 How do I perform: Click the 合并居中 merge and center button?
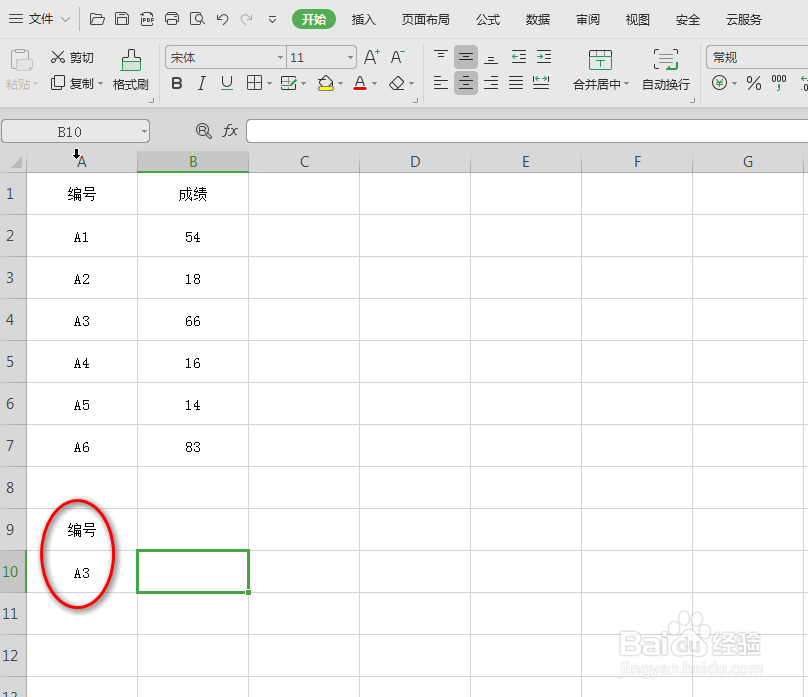tap(600, 70)
